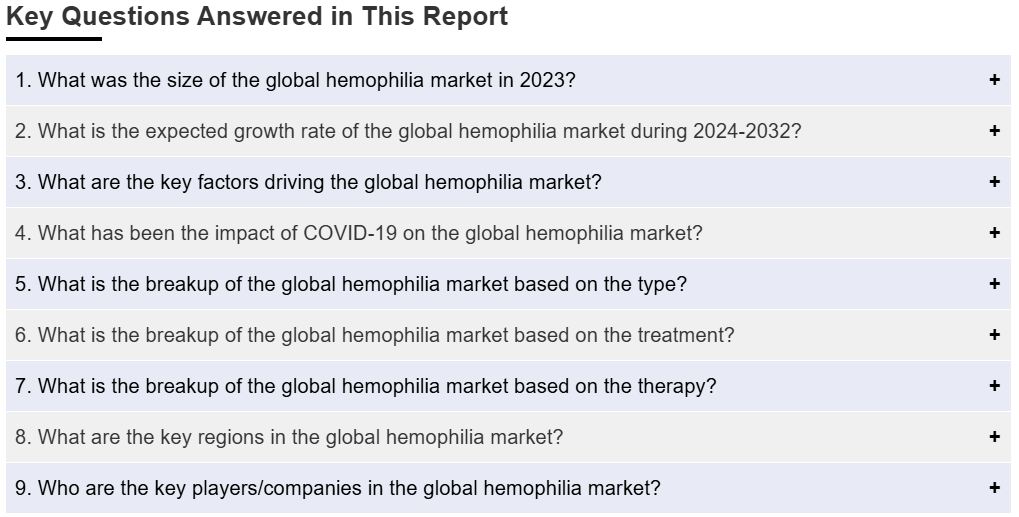
Task: Expand the 2024-2032 growth rate question
Action: [x=508, y=131]
